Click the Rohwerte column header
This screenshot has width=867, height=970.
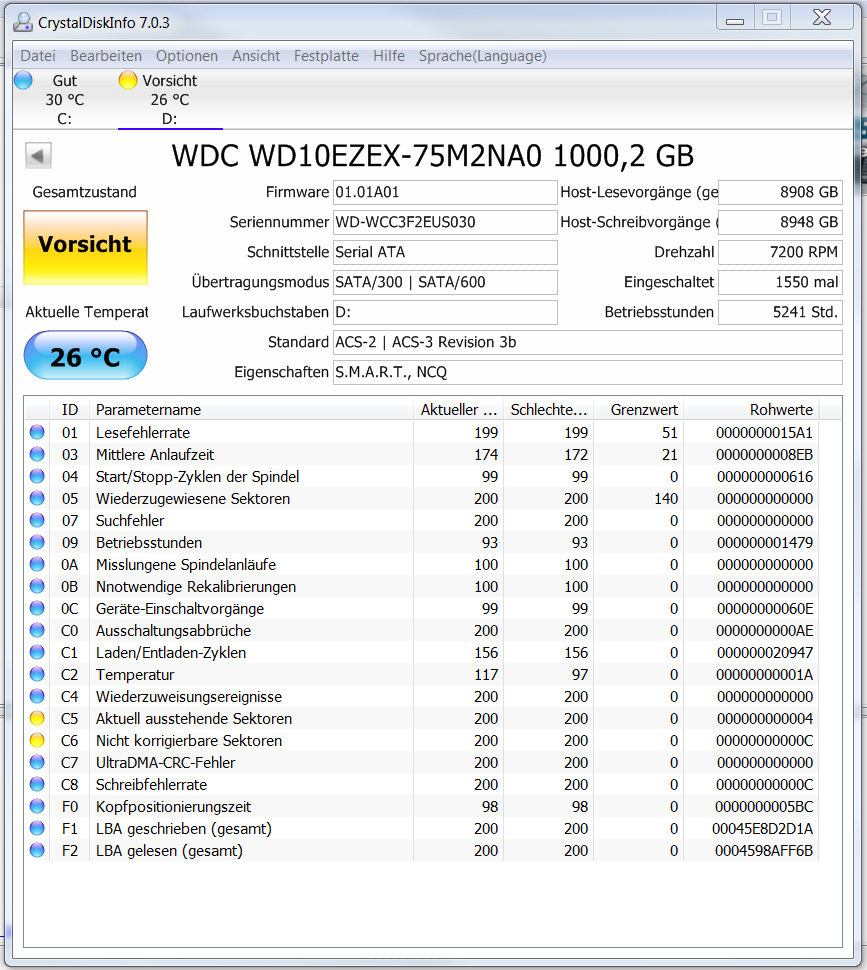pyautogui.click(x=751, y=410)
